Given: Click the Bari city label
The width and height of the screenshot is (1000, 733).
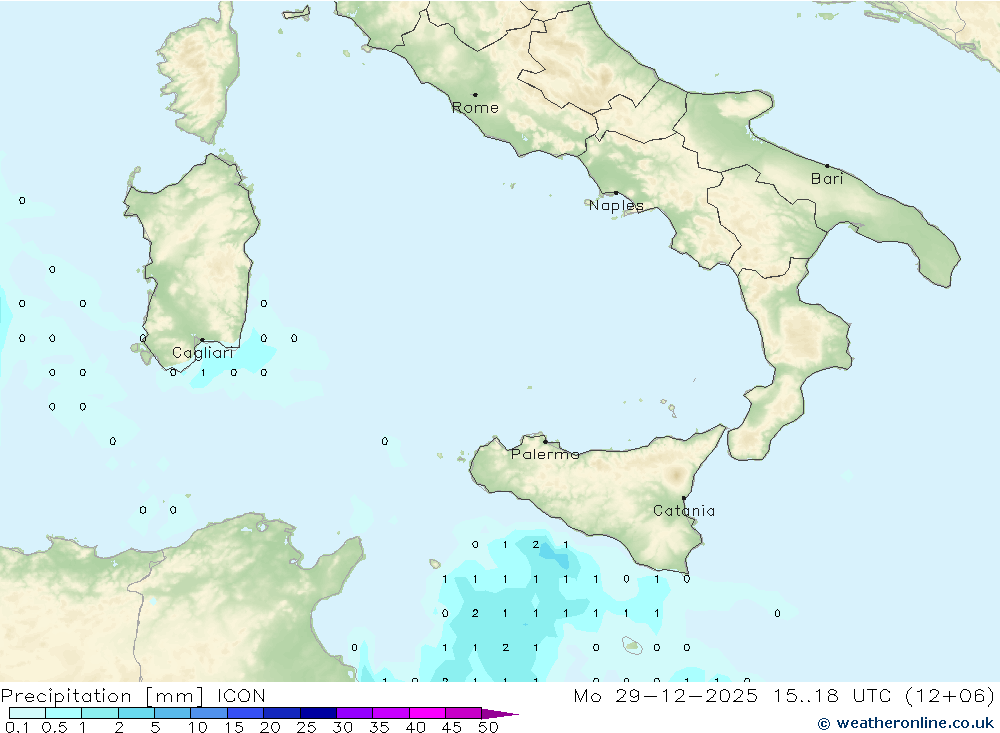Looking at the screenshot, I should (827, 179).
